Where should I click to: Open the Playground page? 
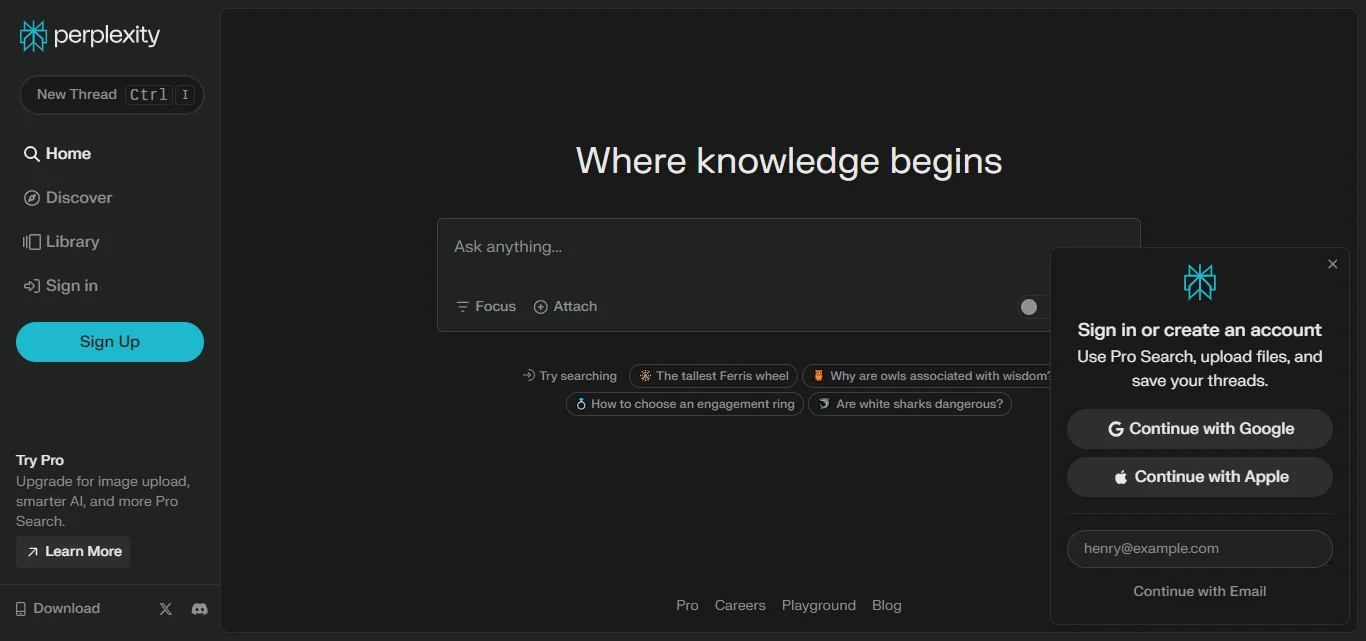[x=818, y=605]
